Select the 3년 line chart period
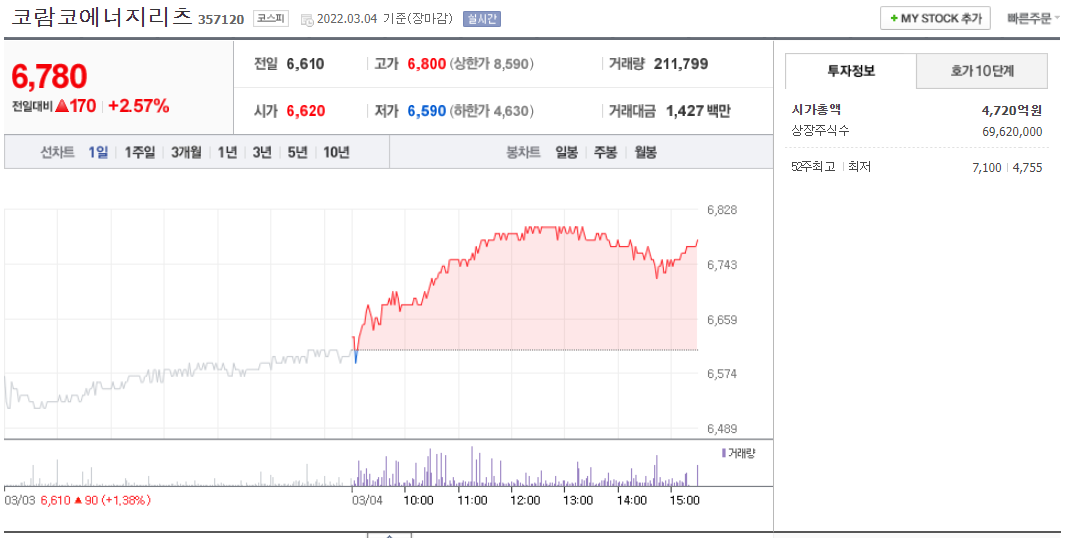The width and height of the screenshot is (1068, 538). (x=262, y=152)
